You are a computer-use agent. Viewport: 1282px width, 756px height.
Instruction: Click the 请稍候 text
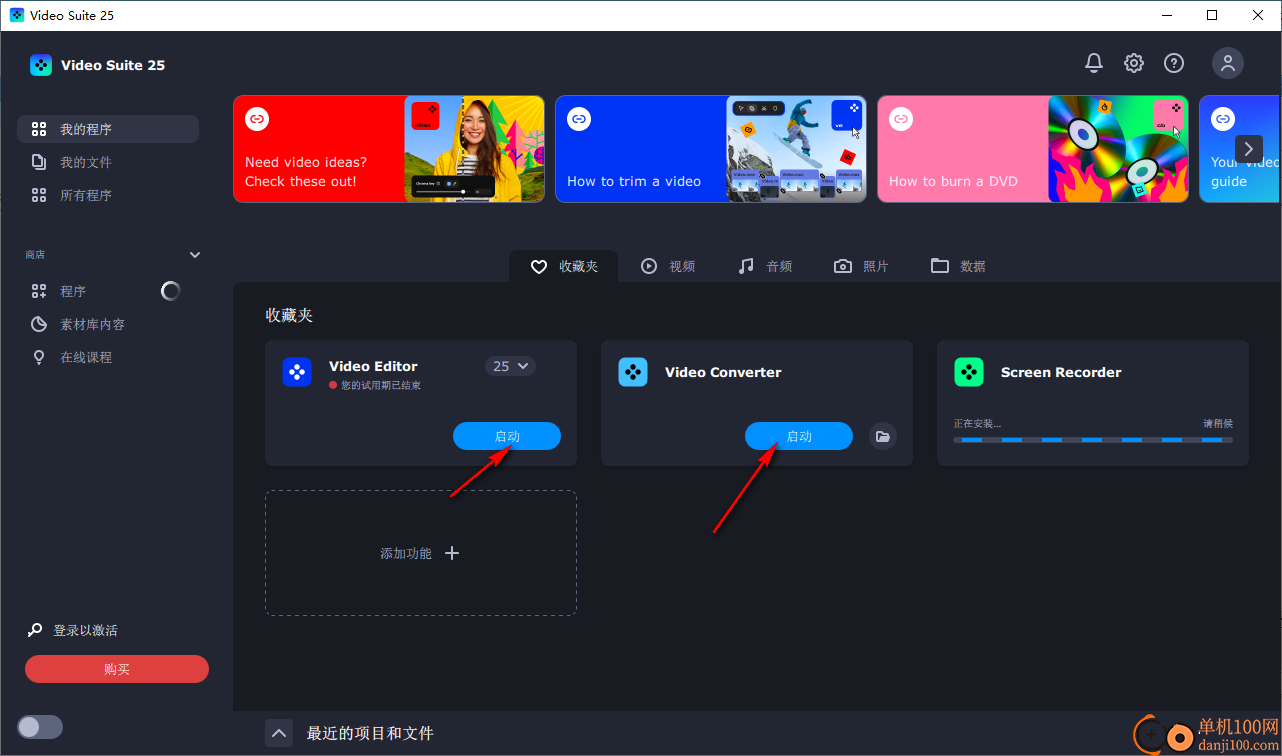(x=1218, y=424)
